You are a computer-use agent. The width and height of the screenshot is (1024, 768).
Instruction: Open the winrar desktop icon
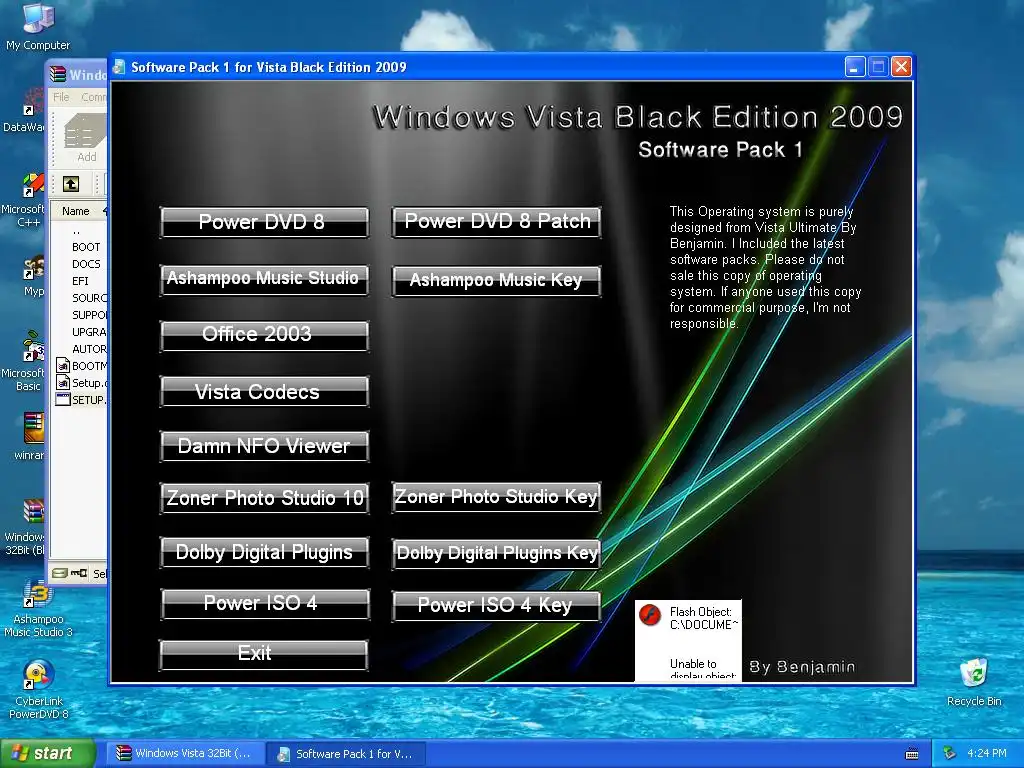(30, 436)
